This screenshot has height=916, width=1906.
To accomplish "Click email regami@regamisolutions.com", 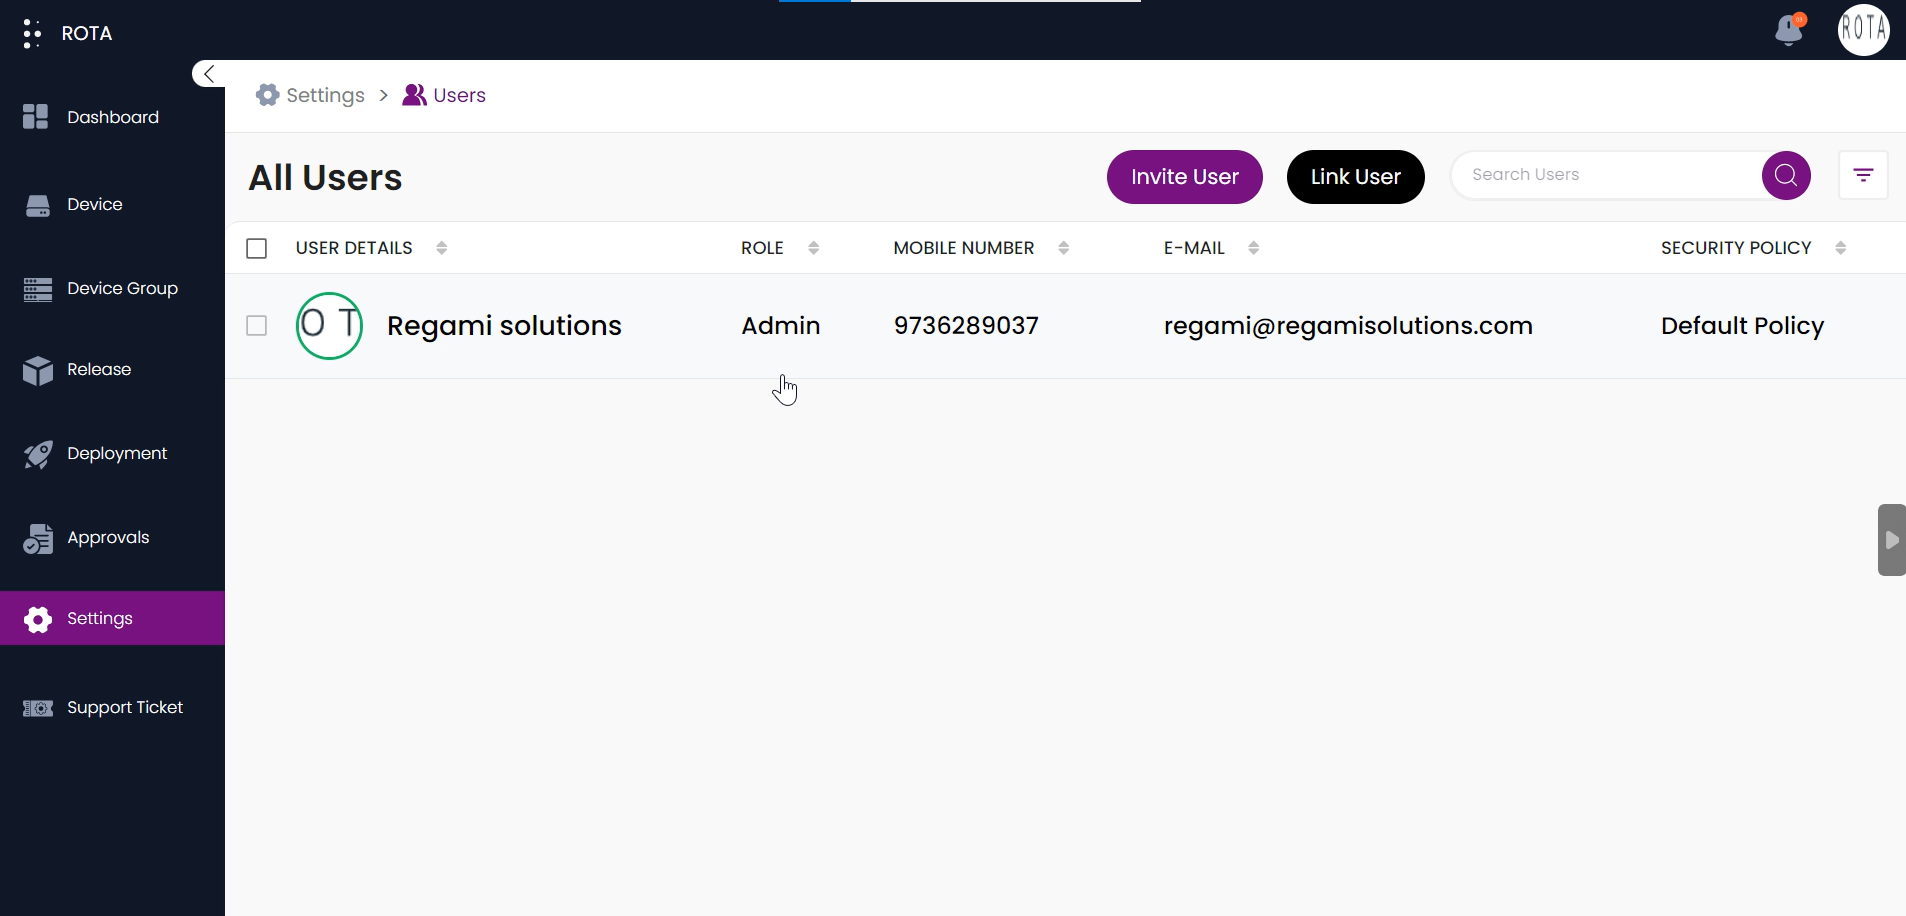I will (x=1348, y=326).
